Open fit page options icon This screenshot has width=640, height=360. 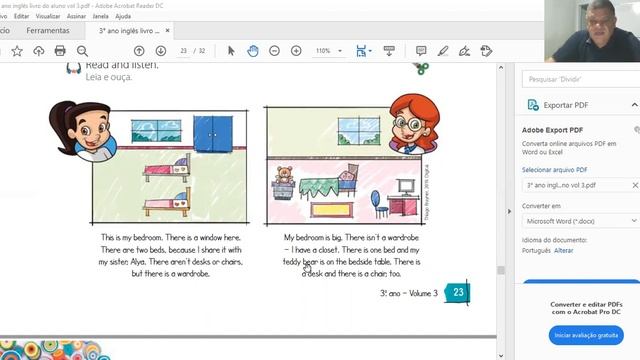tap(361, 51)
